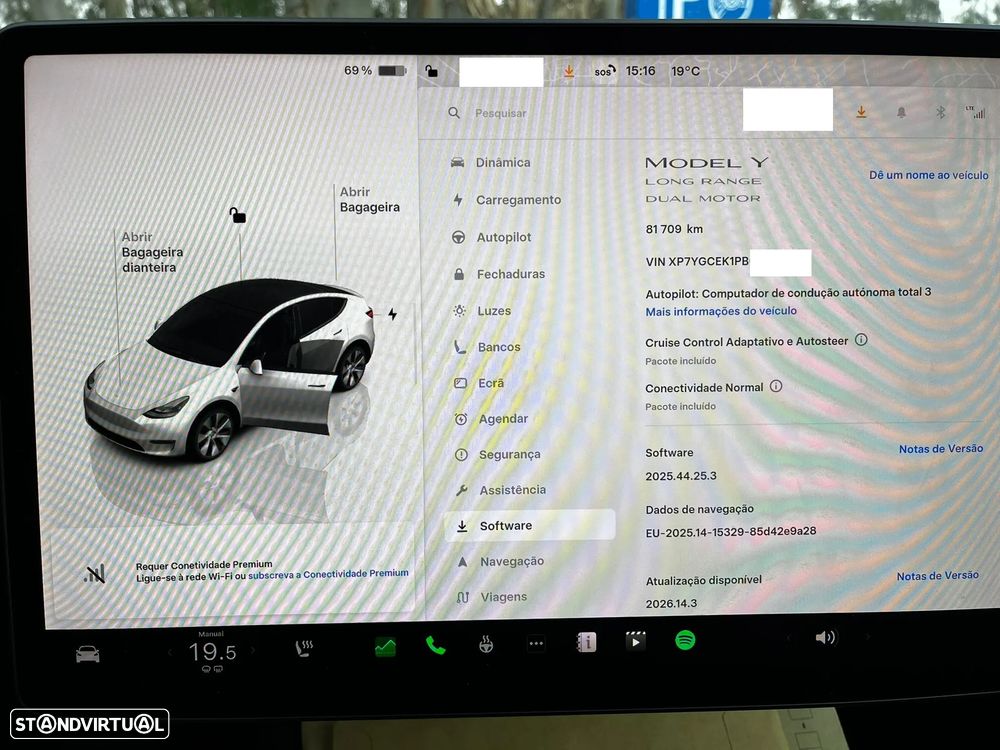The image size is (1000, 750).
Task: Open the Bancos settings menu
Action: click(487, 347)
